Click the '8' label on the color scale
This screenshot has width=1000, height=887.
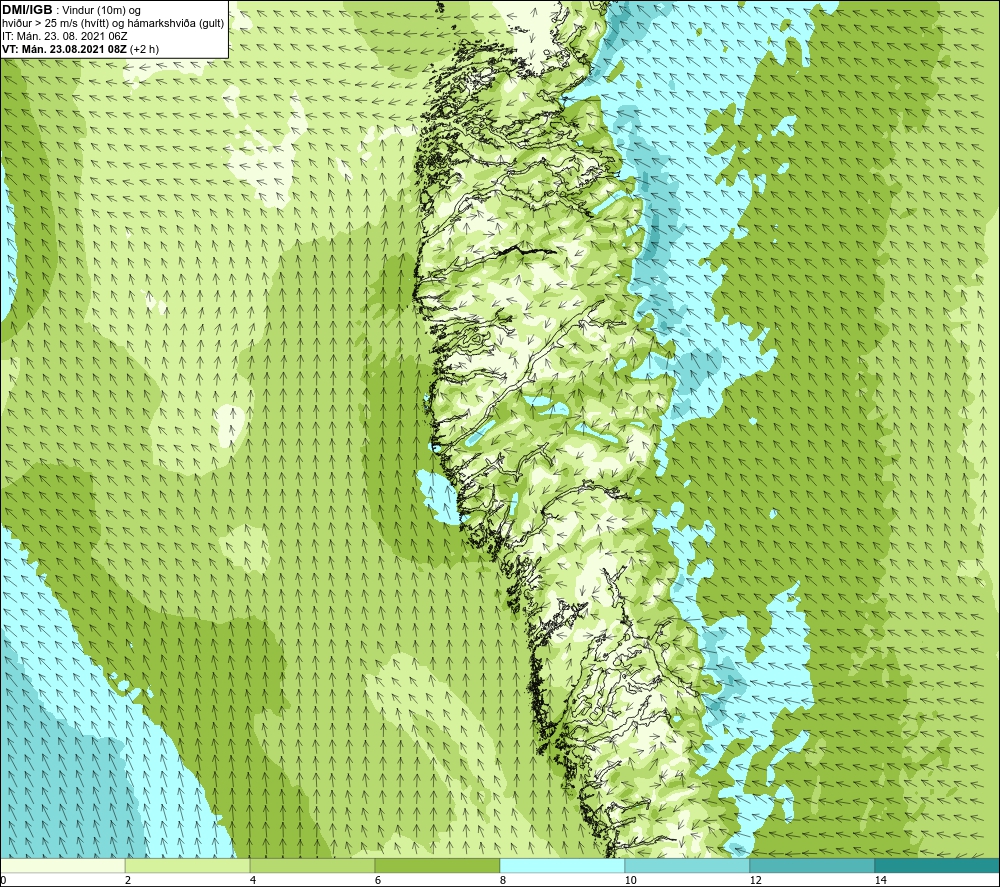(x=503, y=880)
